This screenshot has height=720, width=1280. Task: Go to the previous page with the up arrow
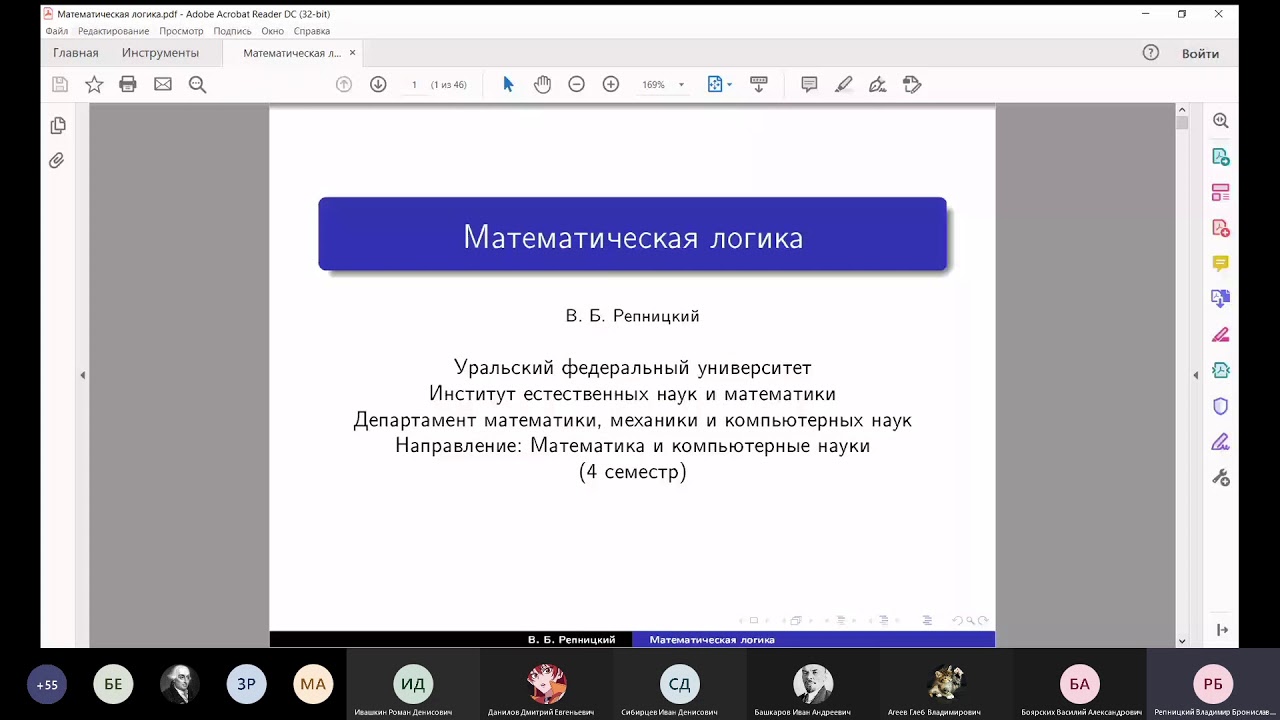[x=344, y=85]
